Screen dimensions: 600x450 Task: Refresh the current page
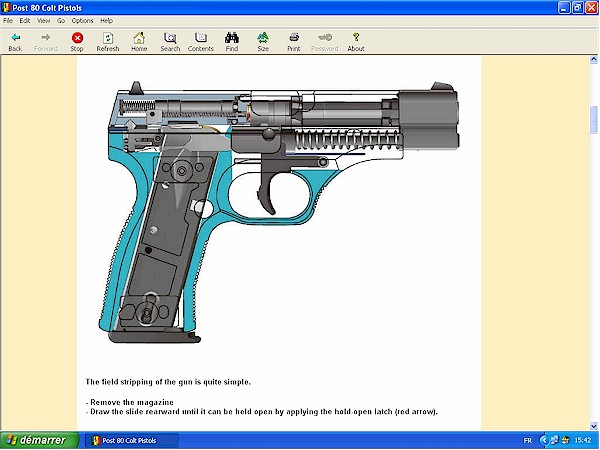108,41
